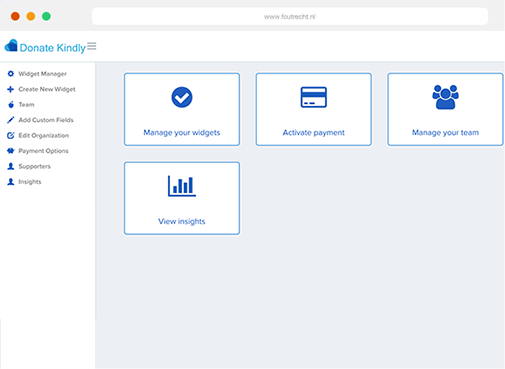Click the credit card icon on payment card
This screenshot has width=505, height=369.
click(x=314, y=97)
